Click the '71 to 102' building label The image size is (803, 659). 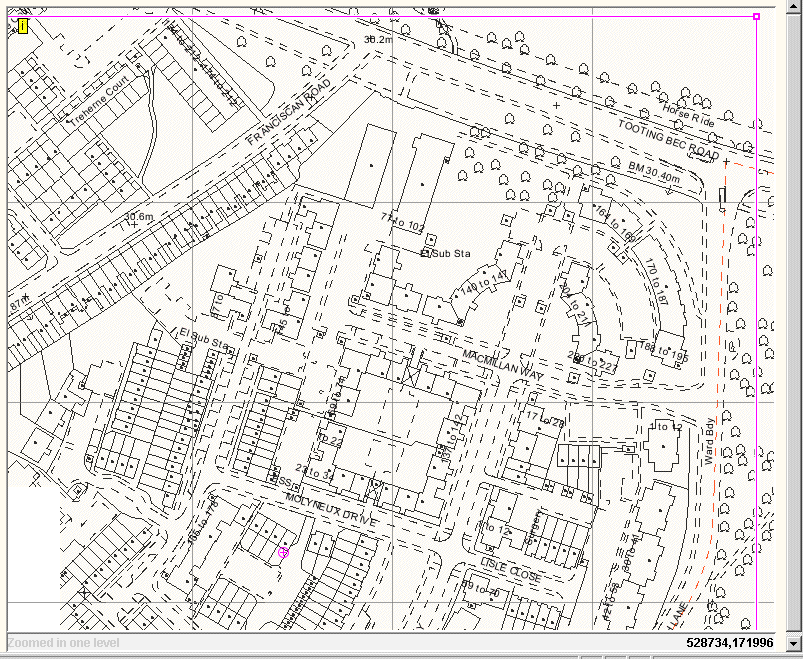[x=403, y=223]
